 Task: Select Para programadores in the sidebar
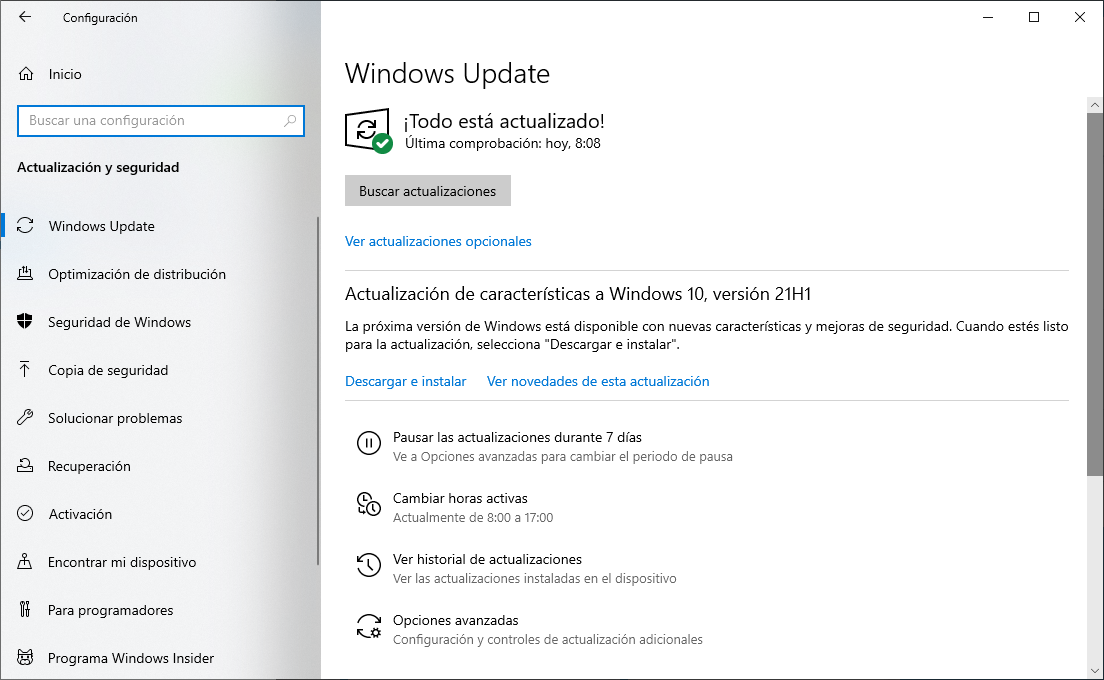111,610
